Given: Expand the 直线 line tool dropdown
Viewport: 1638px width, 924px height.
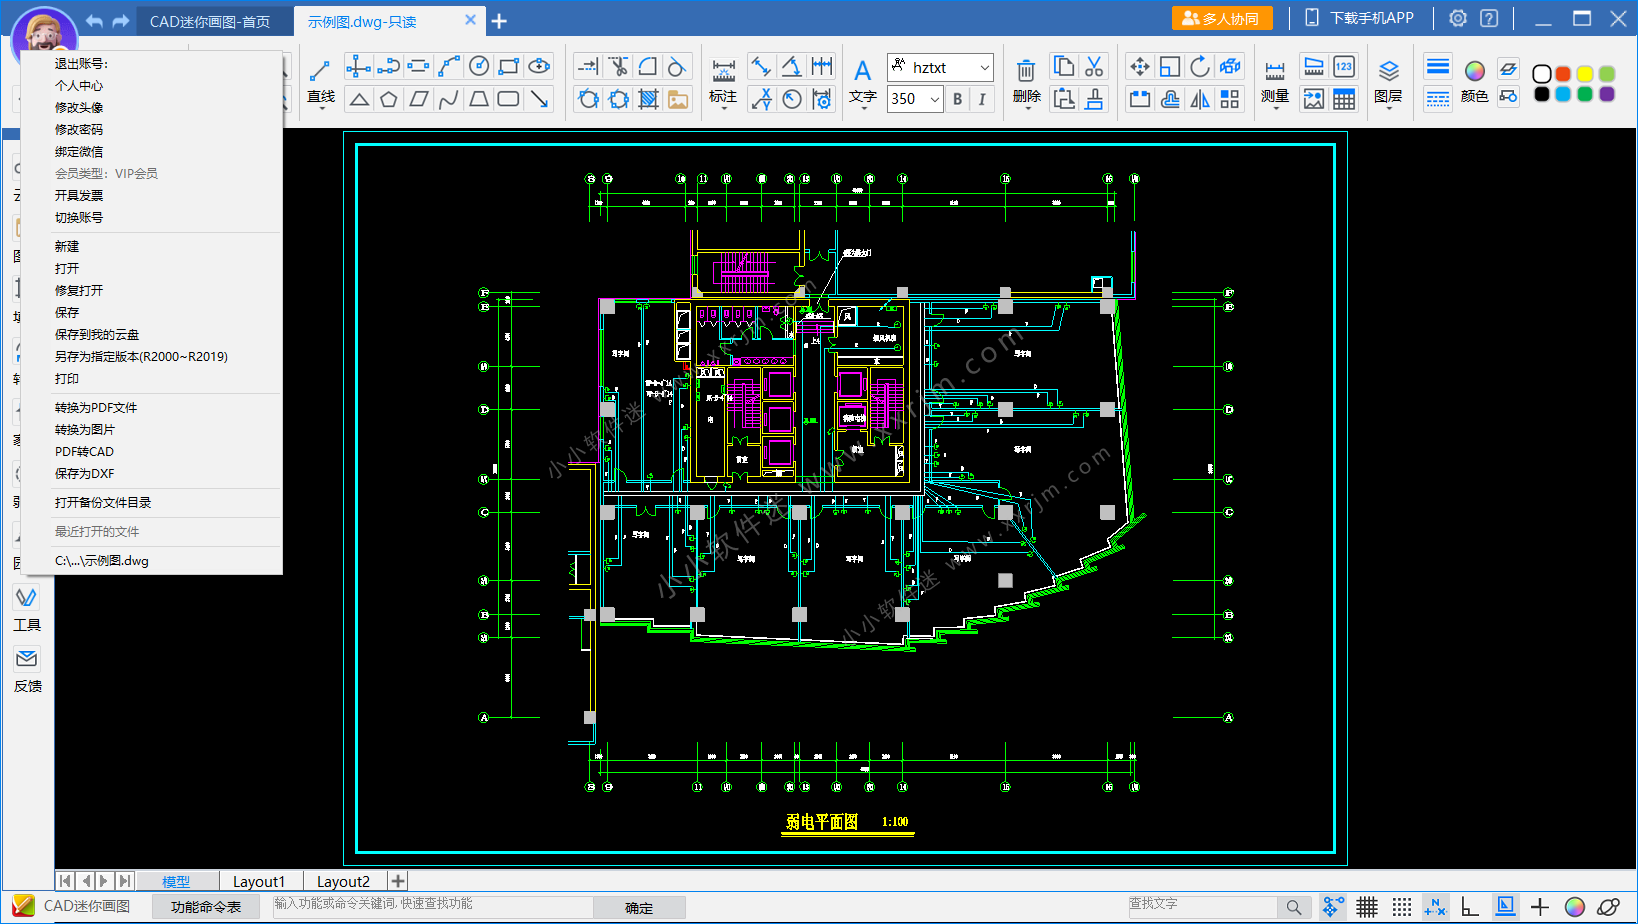Looking at the screenshot, I should [321, 108].
